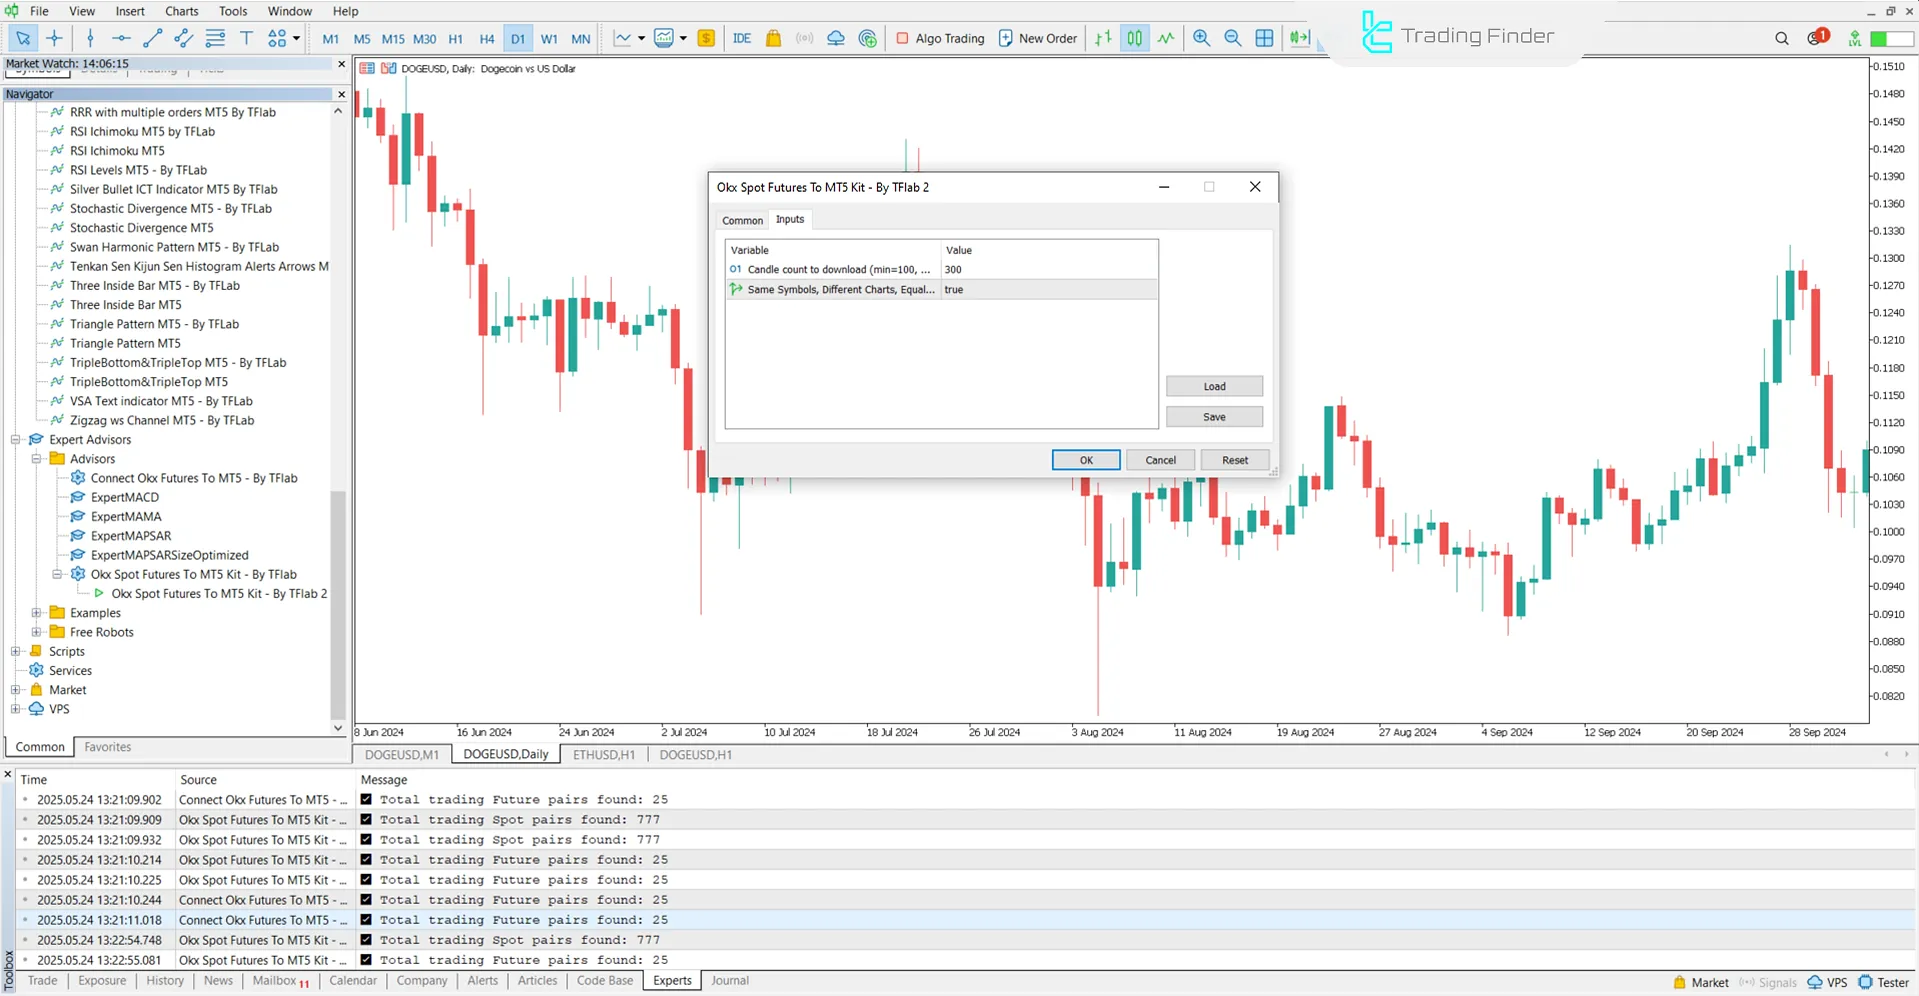Open the Market via the shopping bag icon
Viewport: 1919px width, 996px height.
[773, 38]
